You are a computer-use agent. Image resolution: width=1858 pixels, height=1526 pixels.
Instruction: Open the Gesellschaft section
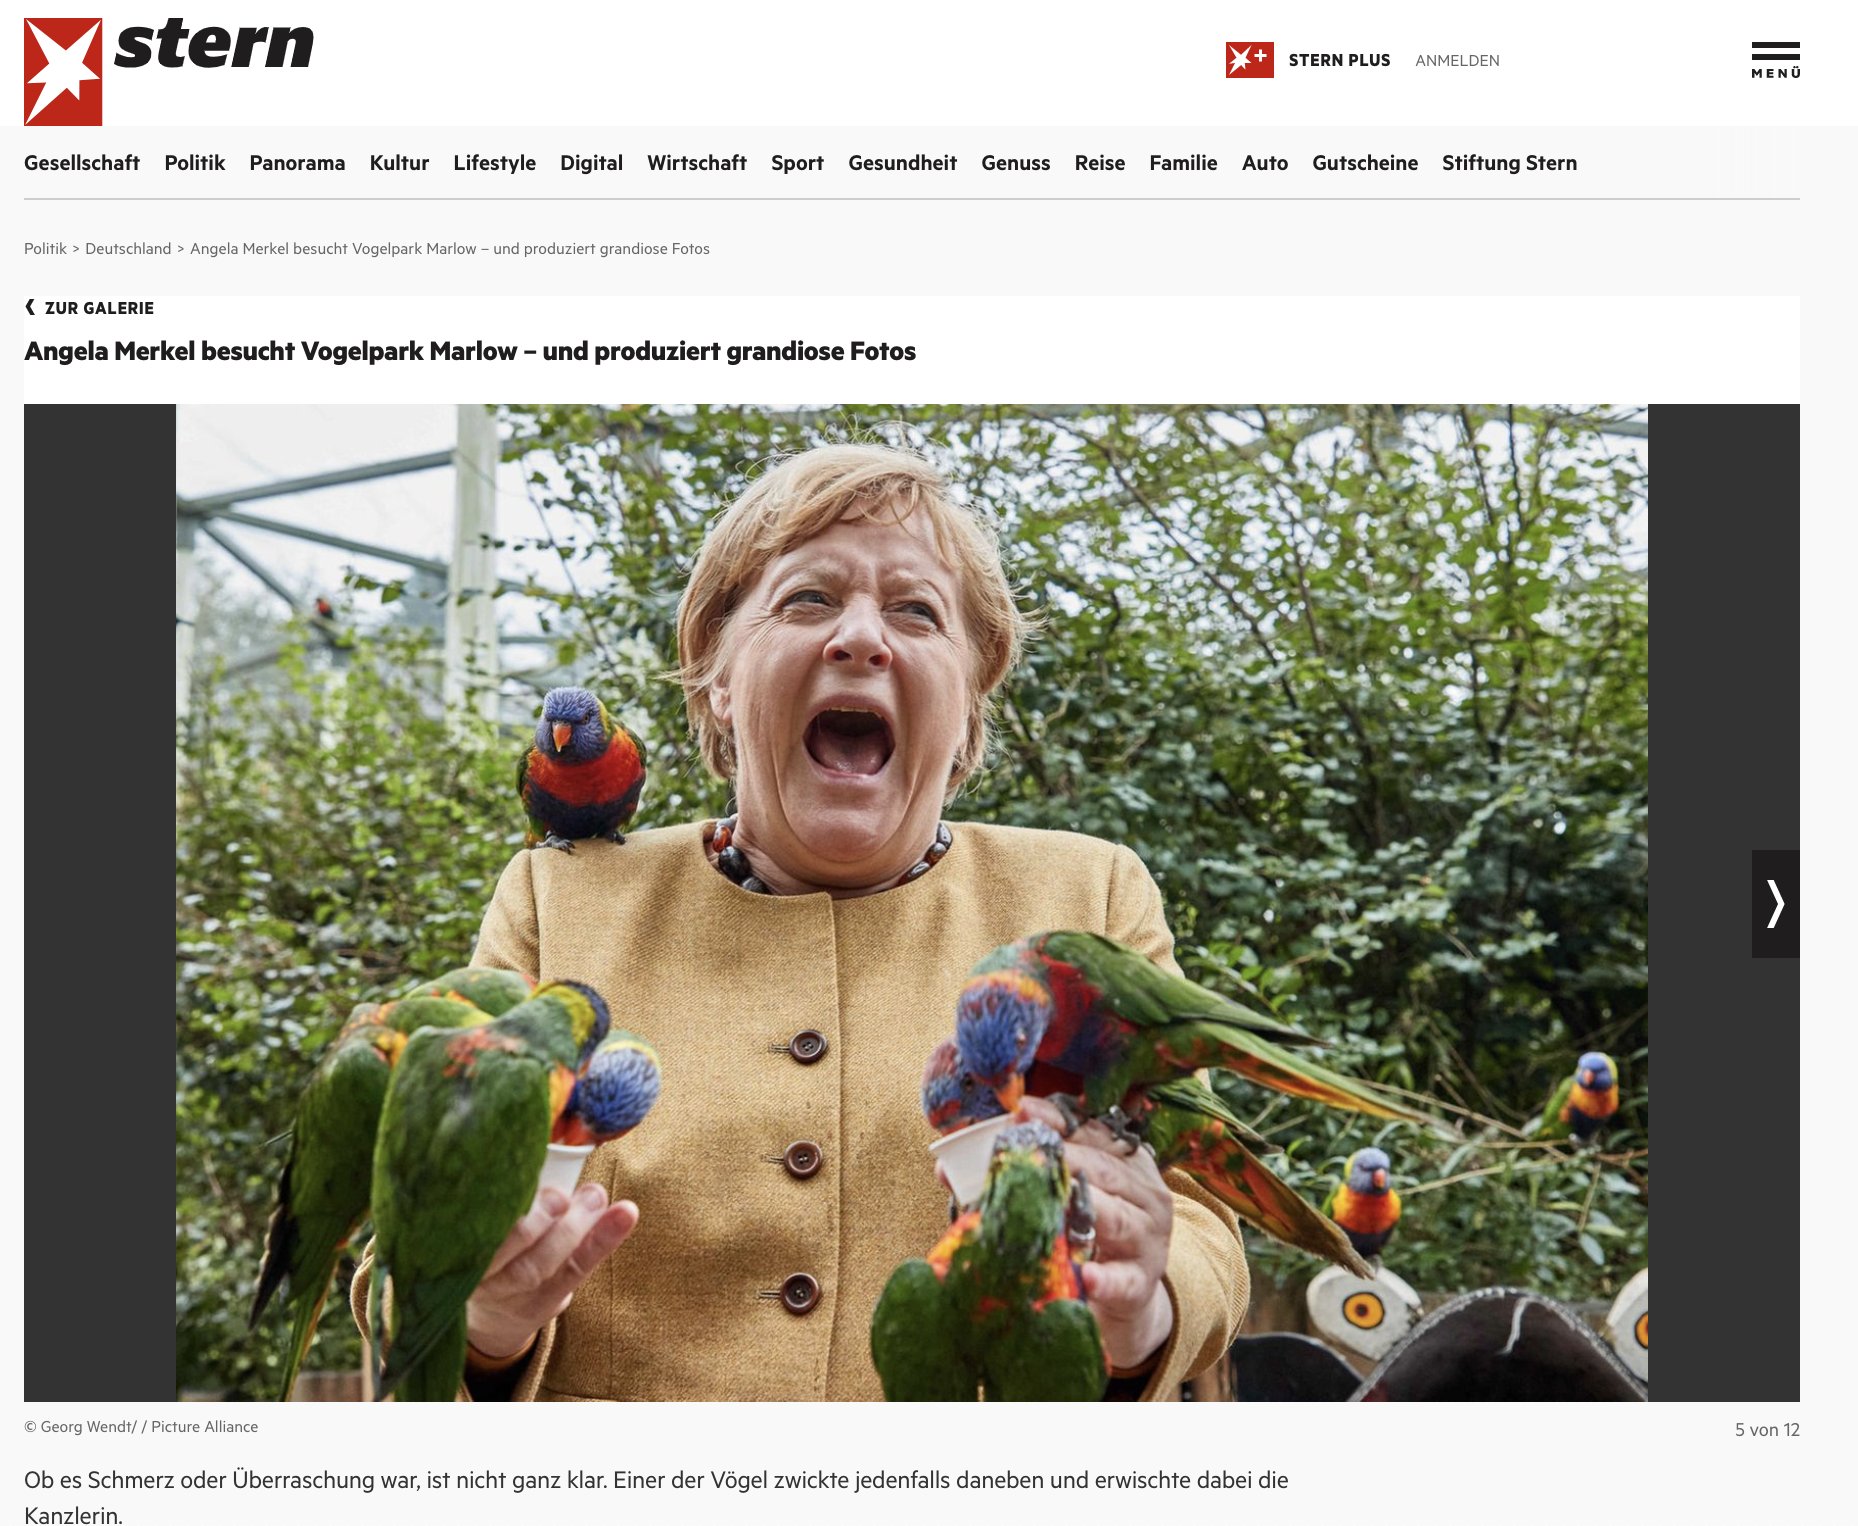pos(82,163)
